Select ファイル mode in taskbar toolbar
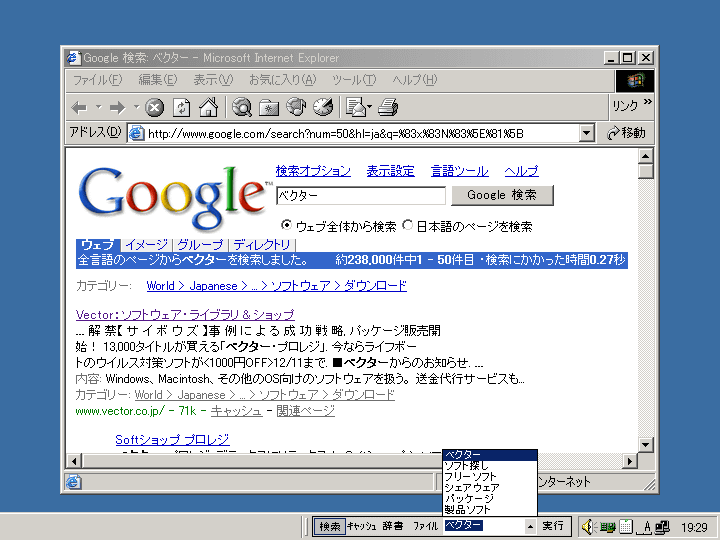 (x=425, y=527)
